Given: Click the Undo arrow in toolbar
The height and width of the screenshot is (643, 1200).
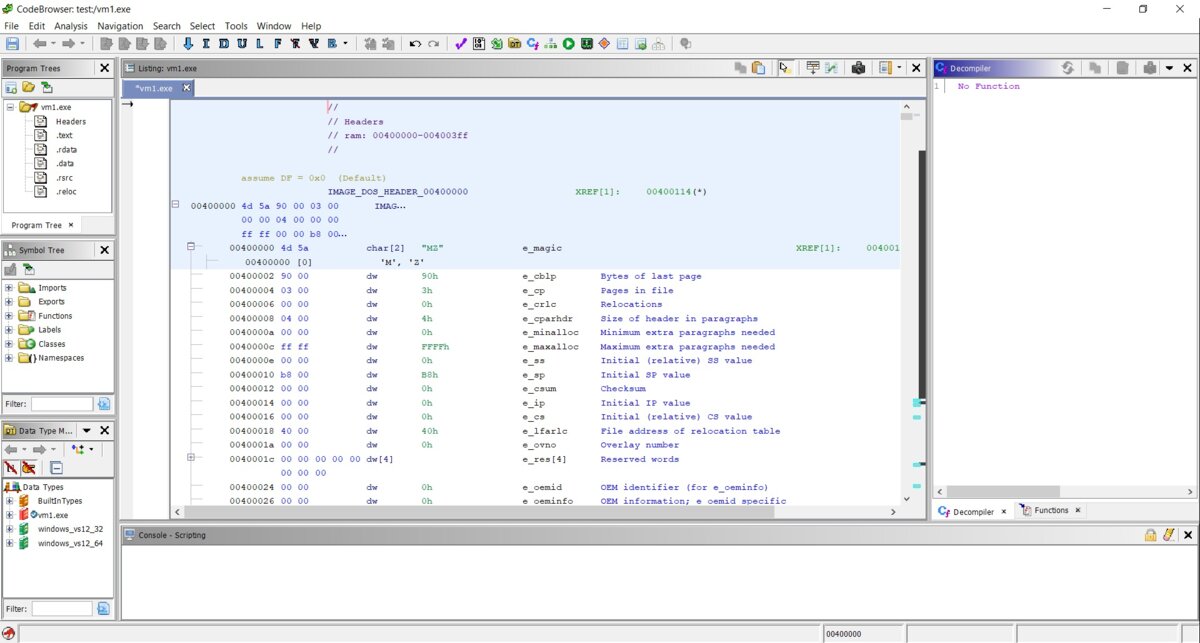Looking at the screenshot, I should (x=415, y=44).
